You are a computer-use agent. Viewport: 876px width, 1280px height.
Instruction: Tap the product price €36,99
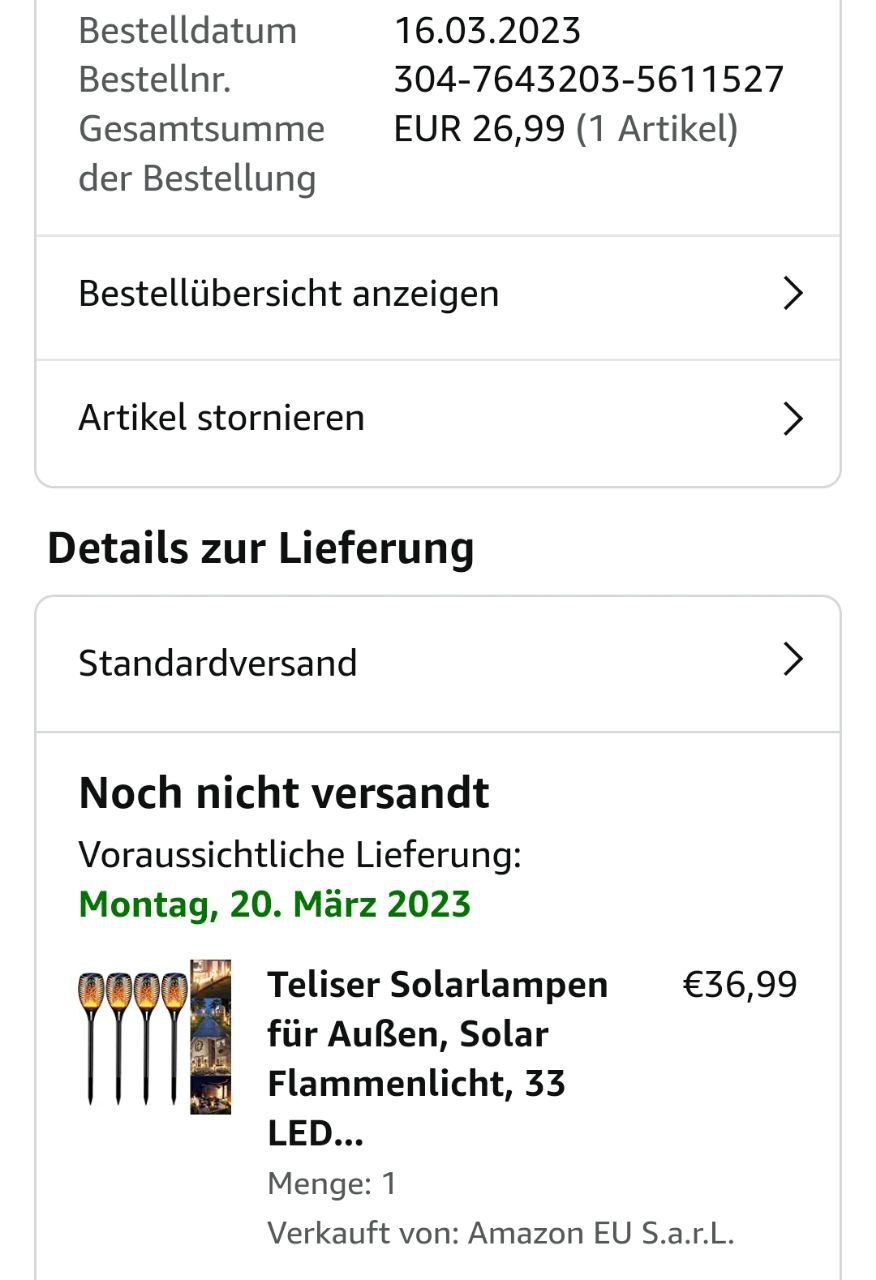739,985
